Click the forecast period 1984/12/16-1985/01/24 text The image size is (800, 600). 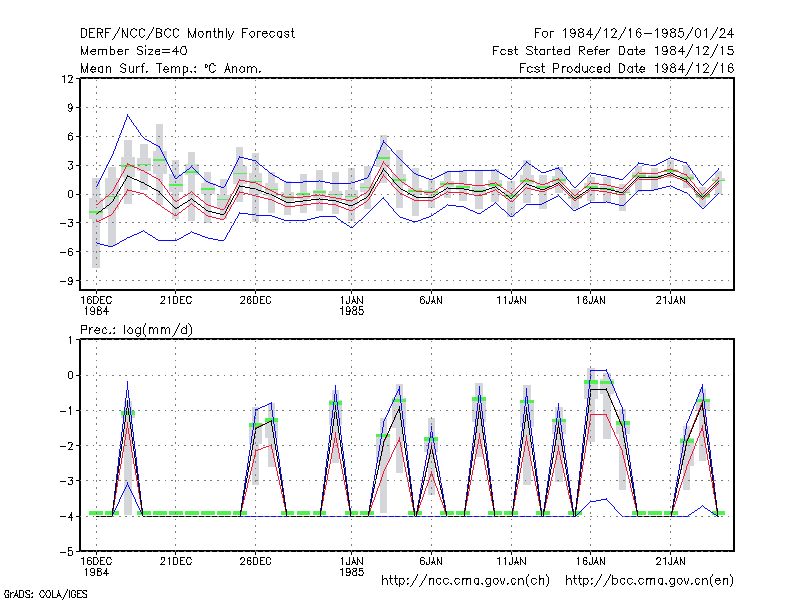click(634, 34)
